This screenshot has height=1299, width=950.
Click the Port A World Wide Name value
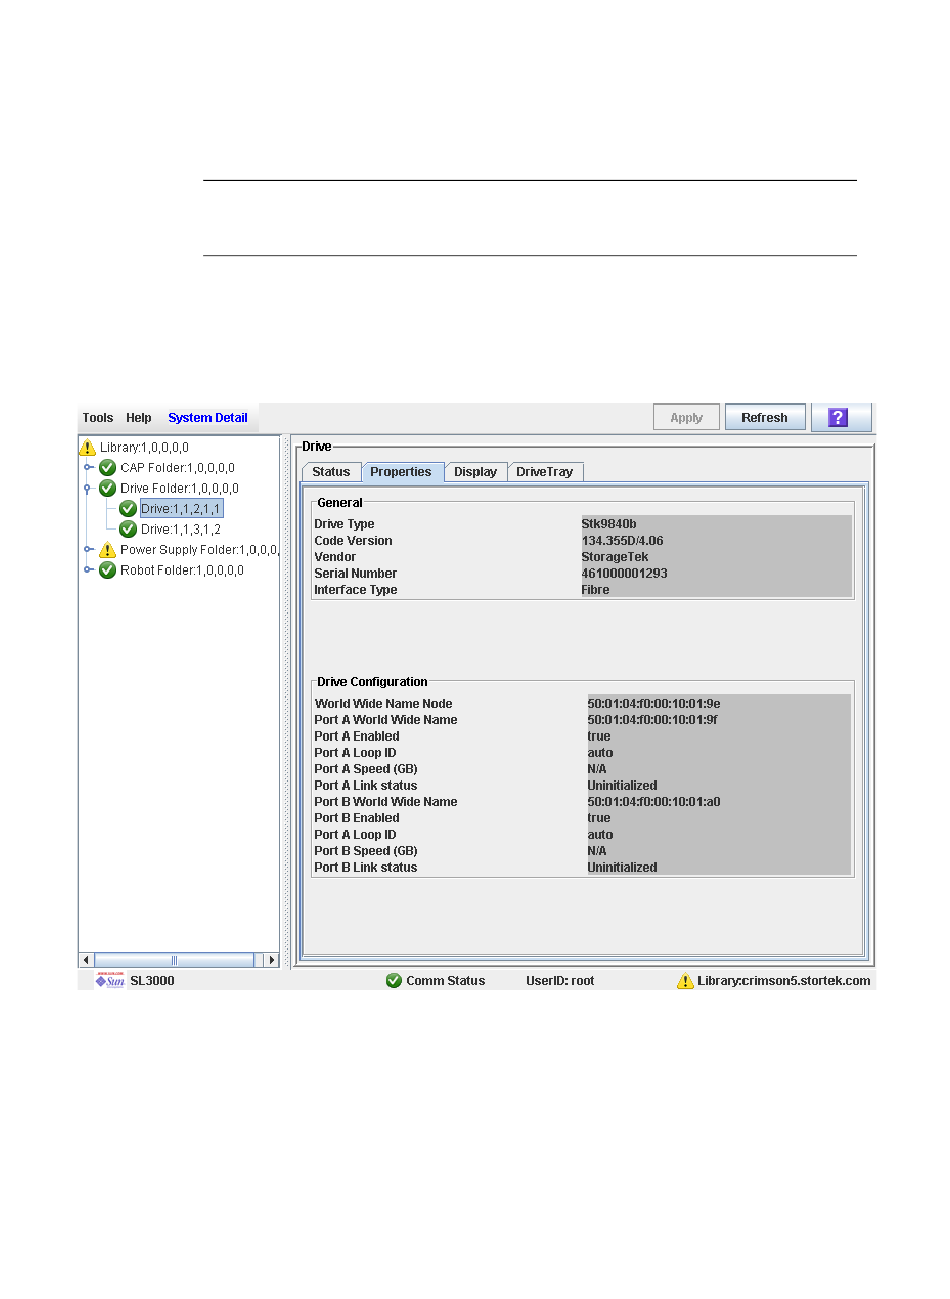[x=652, y=720]
